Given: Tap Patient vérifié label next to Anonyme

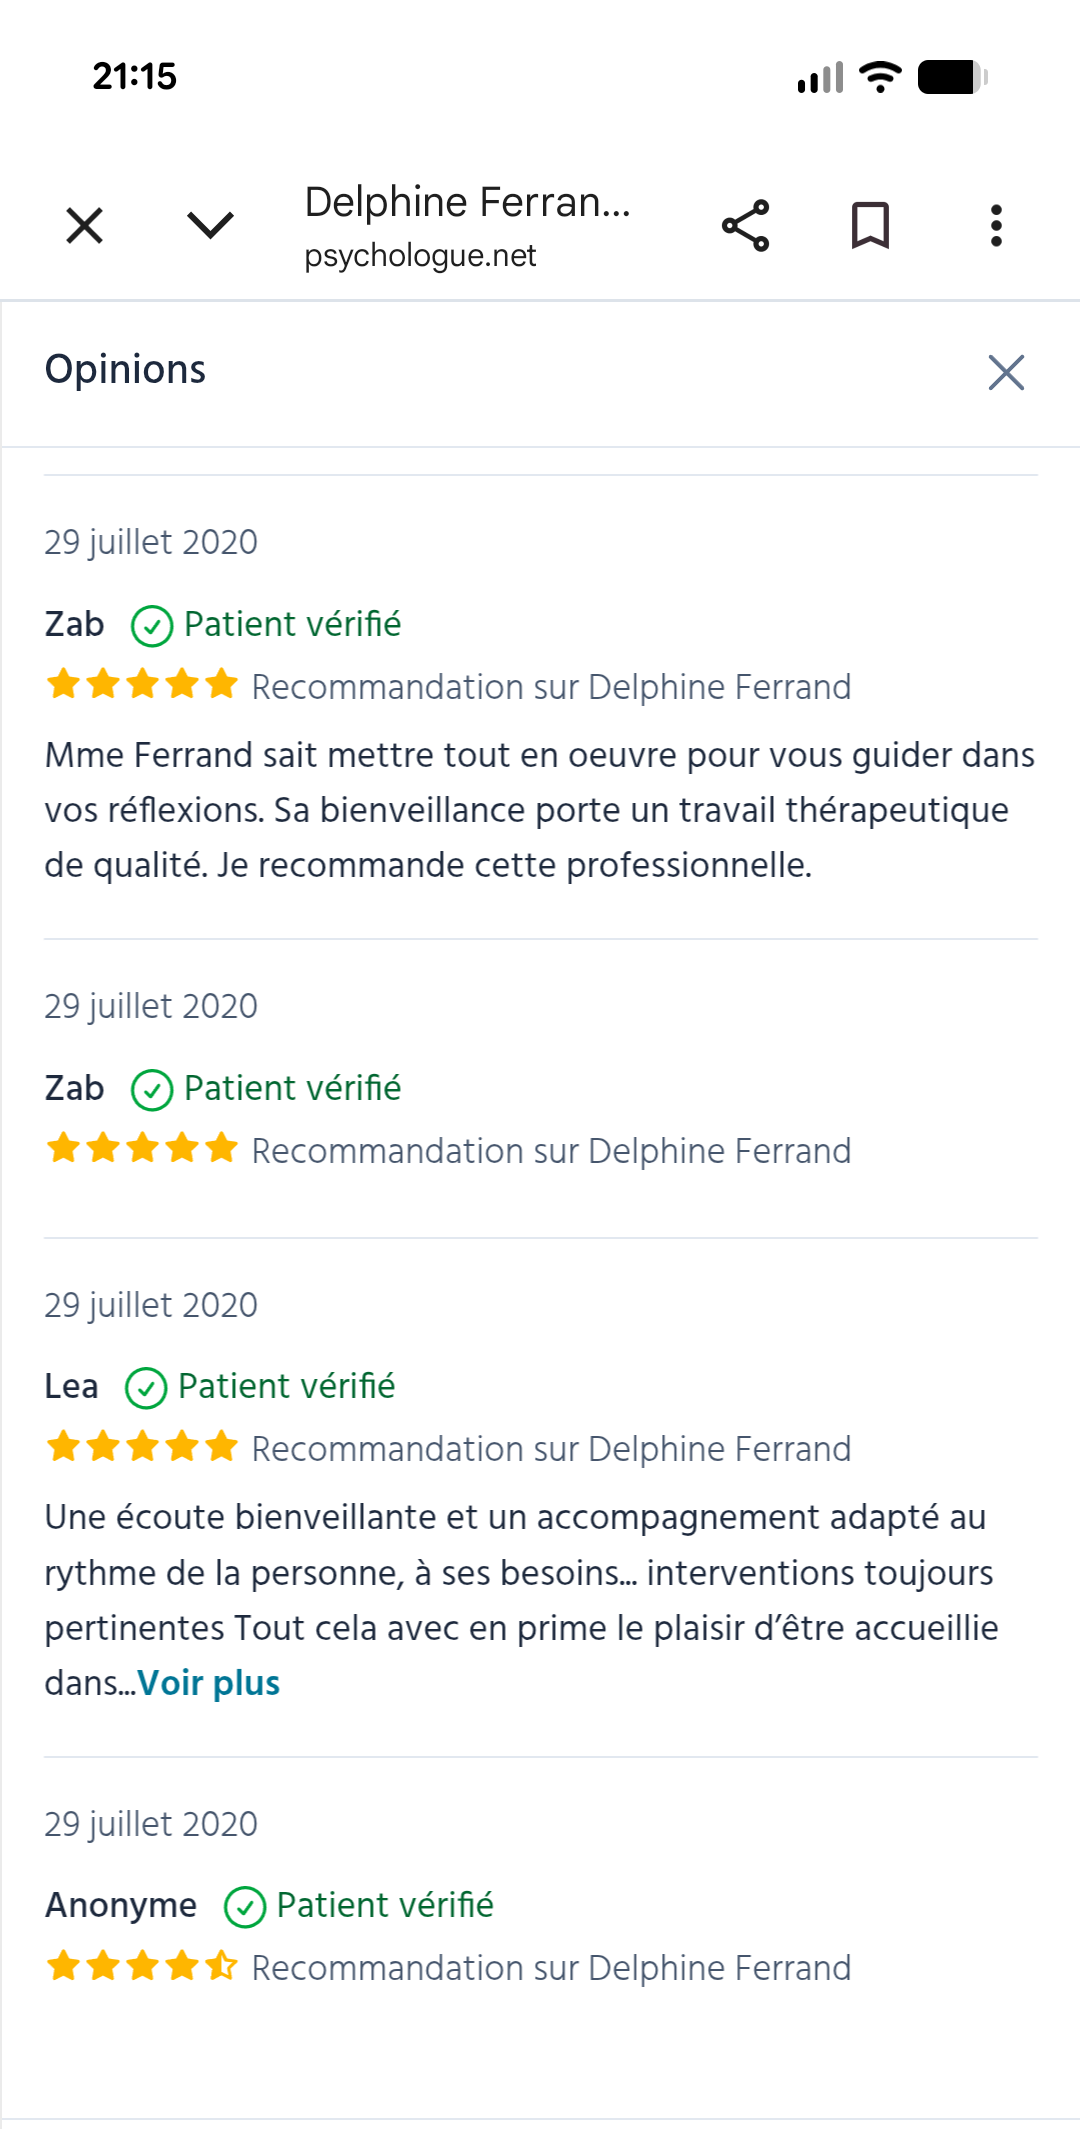Looking at the screenshot, I should pyautogui.click(x=385, y=1905).
